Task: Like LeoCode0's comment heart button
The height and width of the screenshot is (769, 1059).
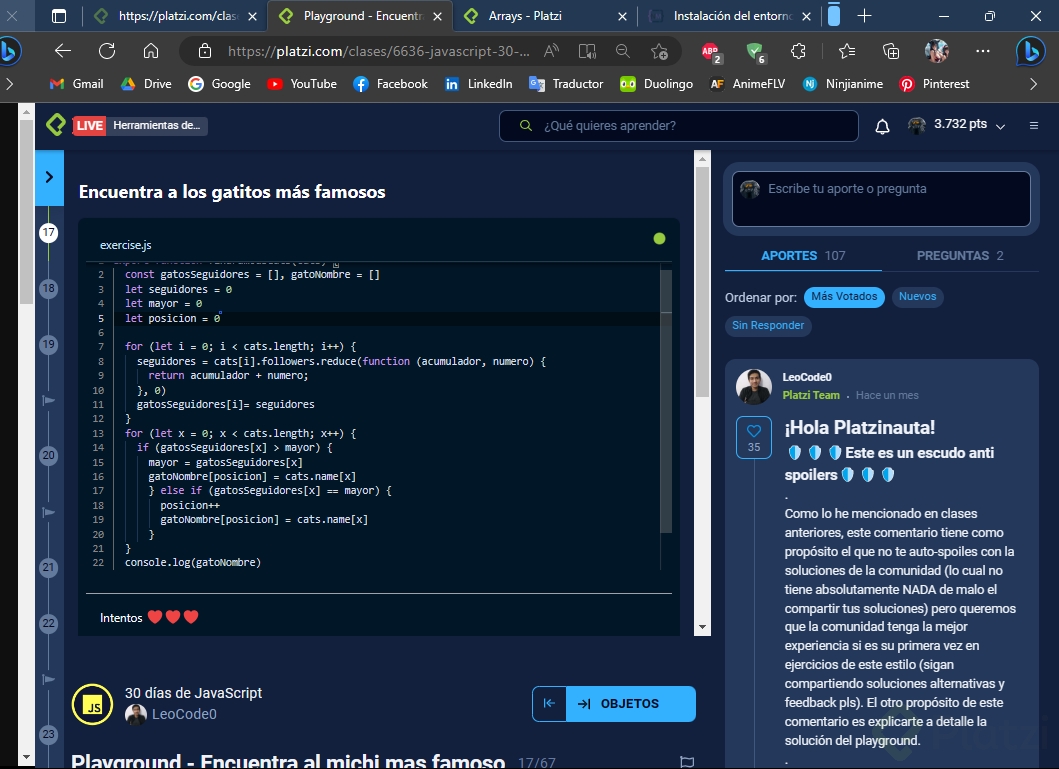Action: click(754, 438)
